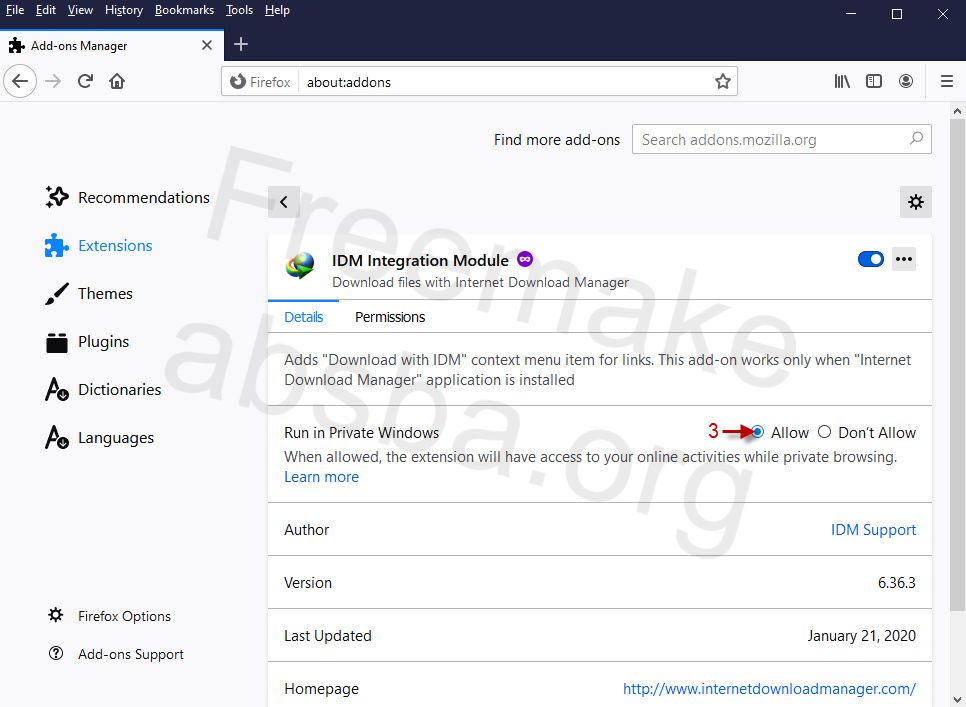The height and width of the screenshot is (707, 966).
Task: Bookmark this page with the star
Action: 723,81
